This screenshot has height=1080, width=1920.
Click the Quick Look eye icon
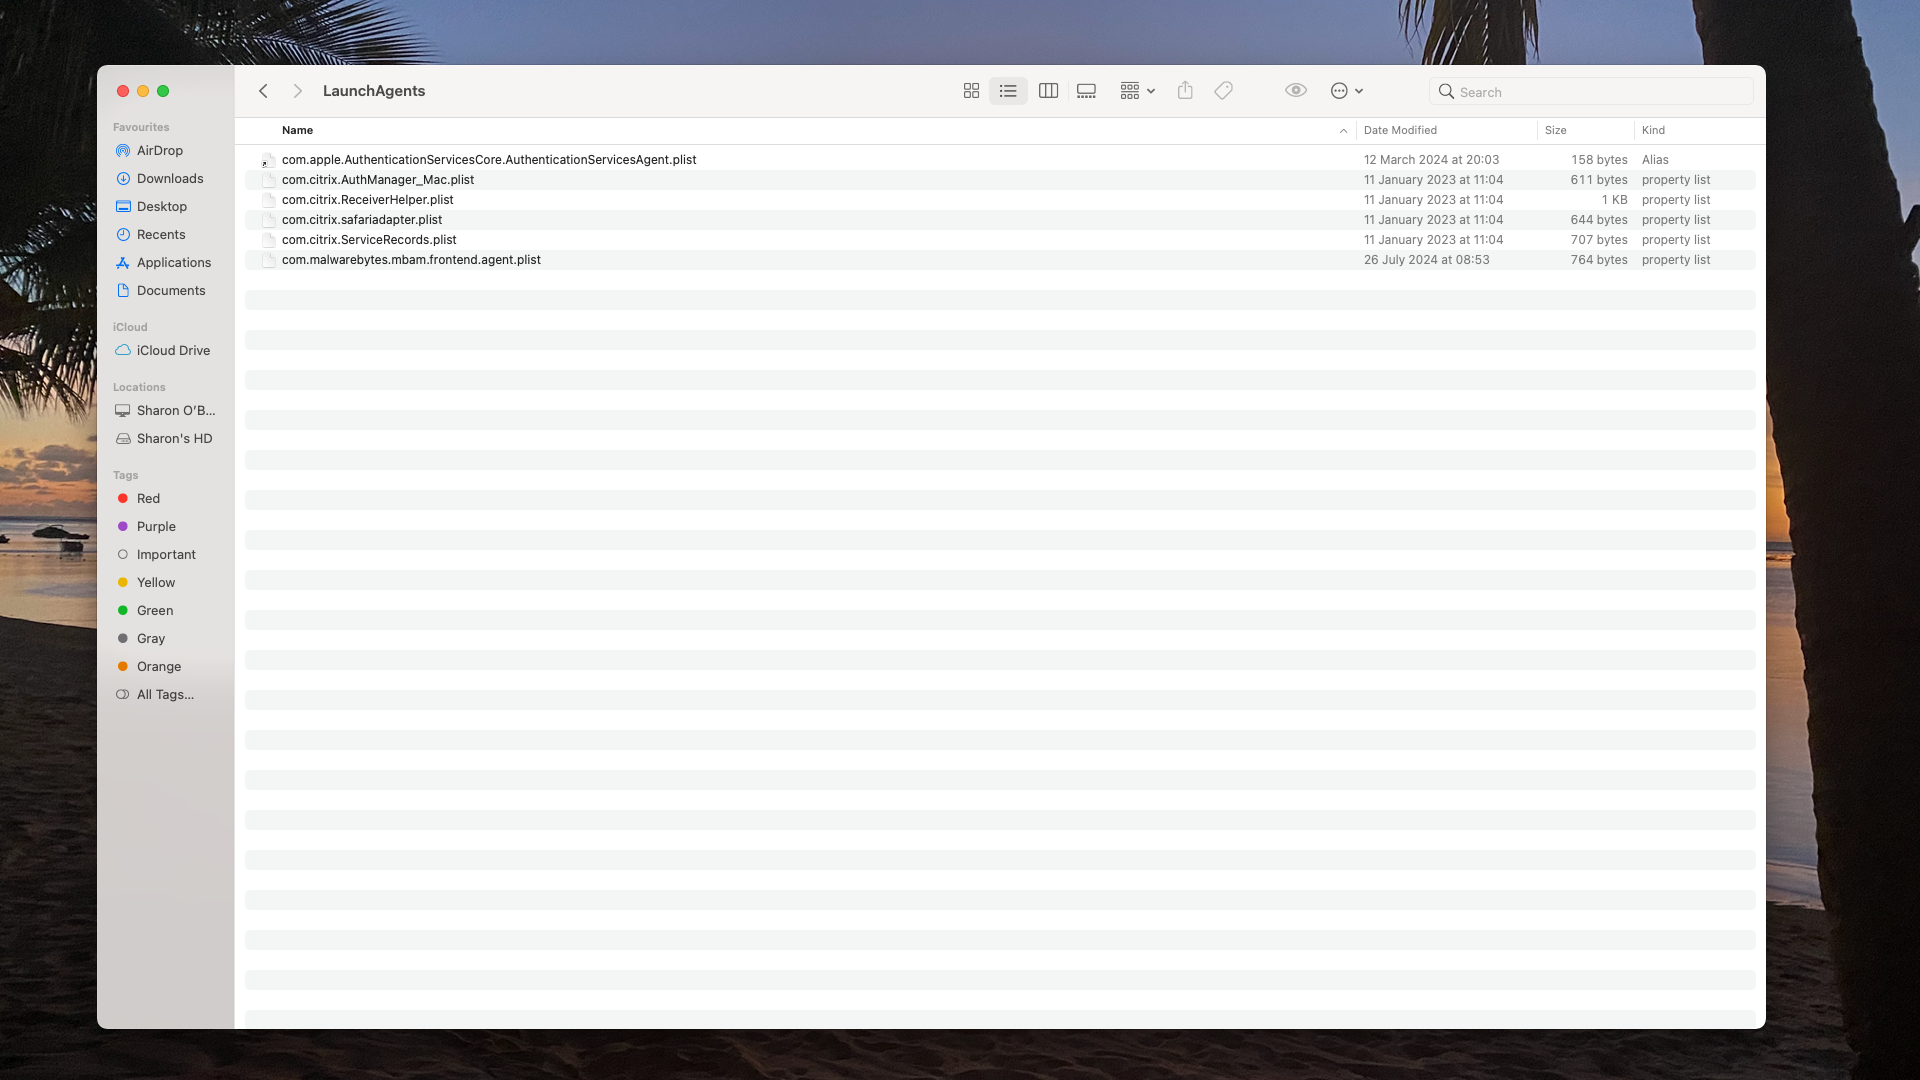coord(1296,91)
